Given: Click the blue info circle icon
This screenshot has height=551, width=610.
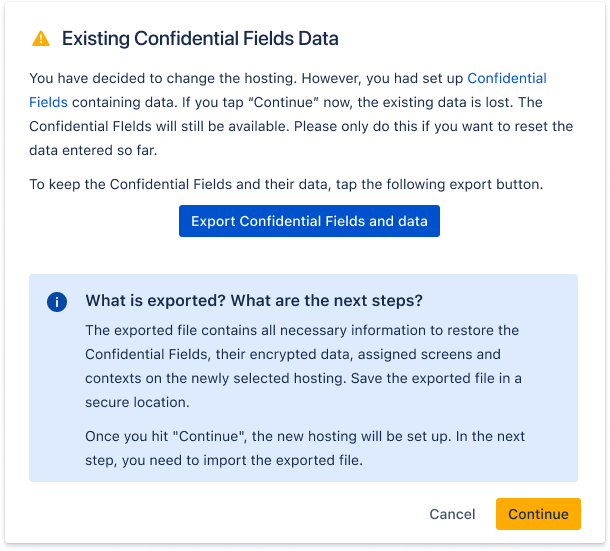Looking at the screenshot, I should coord(57,302).
